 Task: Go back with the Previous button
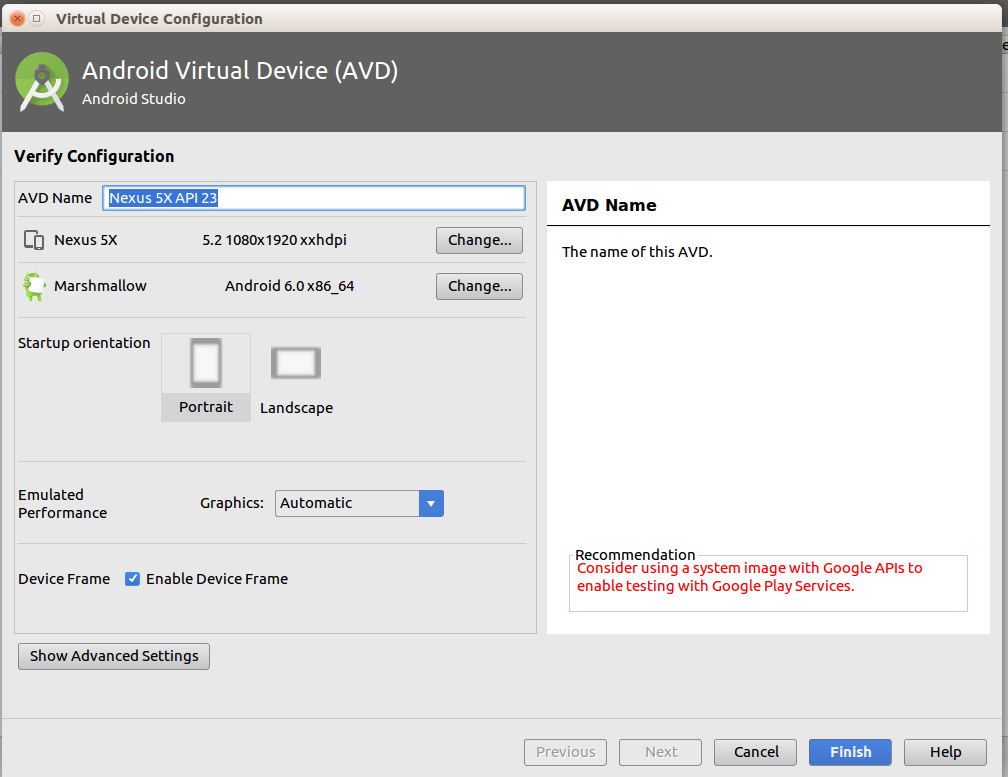[x=565, y=752]
